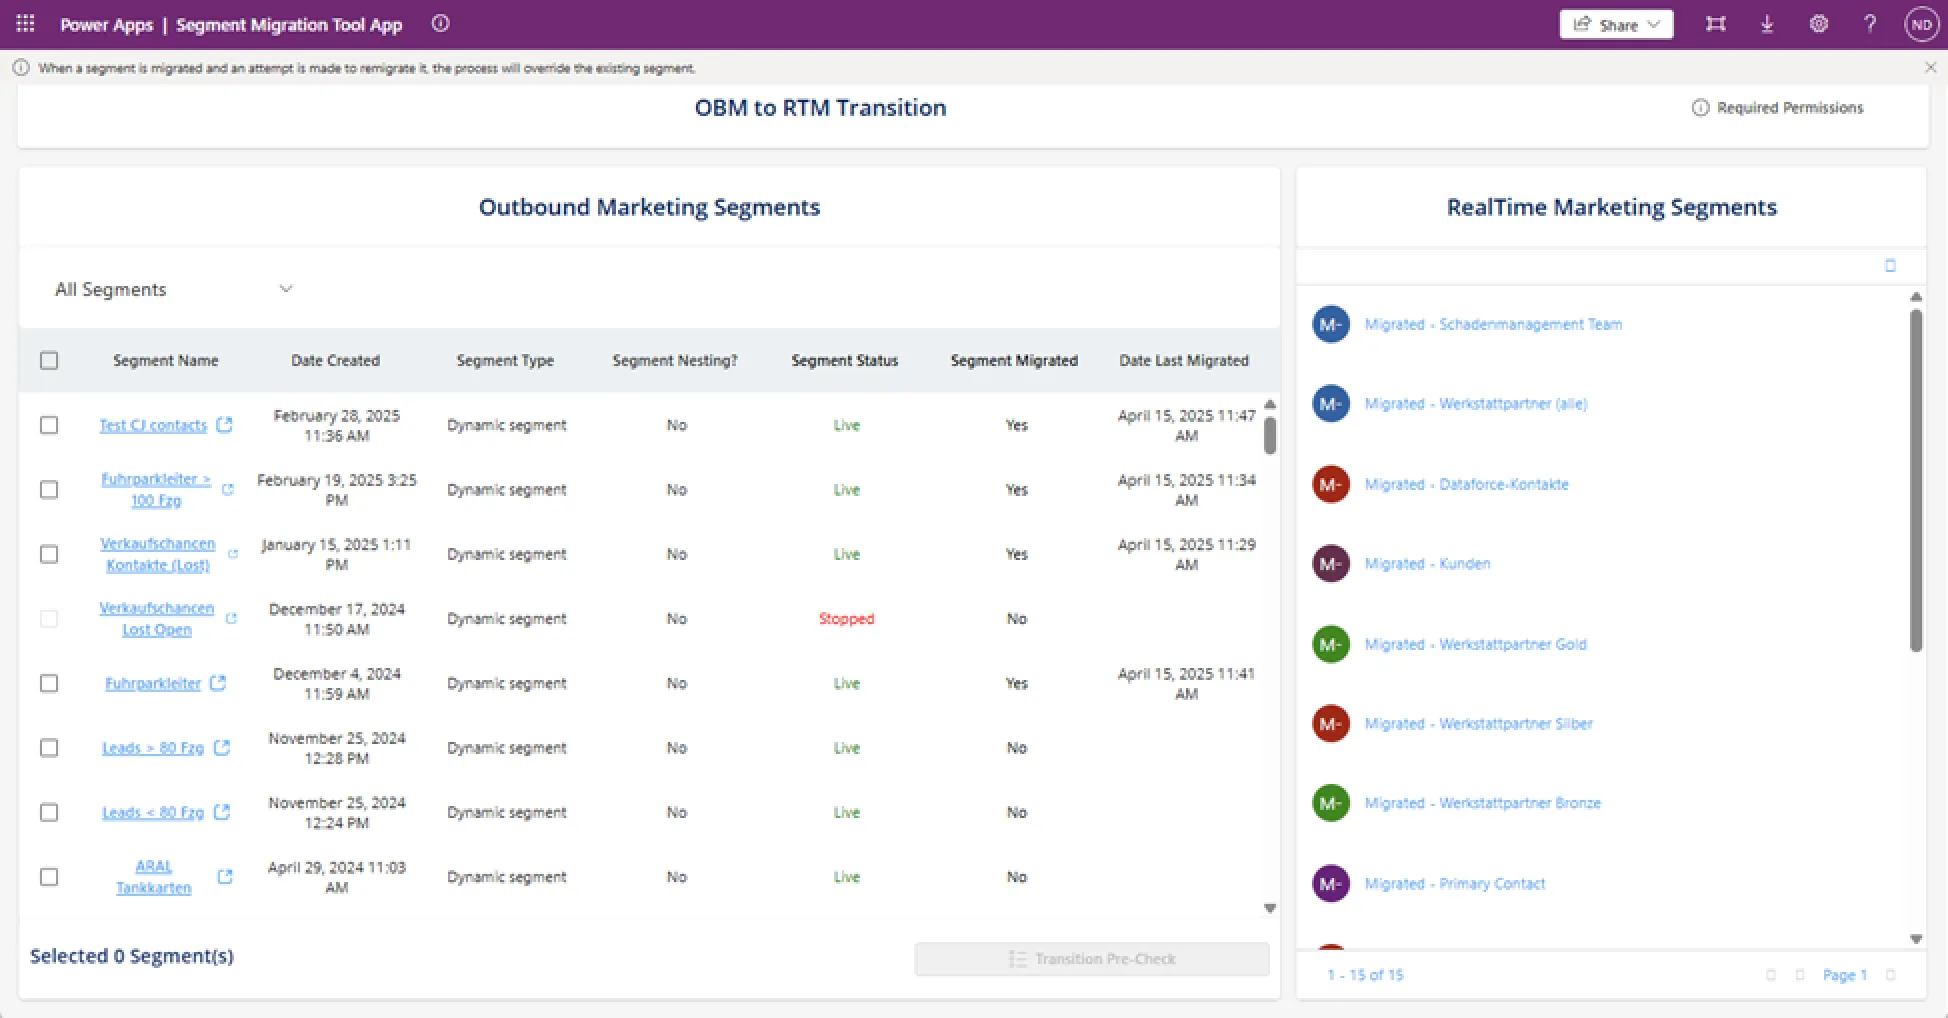Viewport: 1948px width, 1018px height.
Task: Click avatar icon of Schadenmanagement Team
Action: pos(1331,324)
